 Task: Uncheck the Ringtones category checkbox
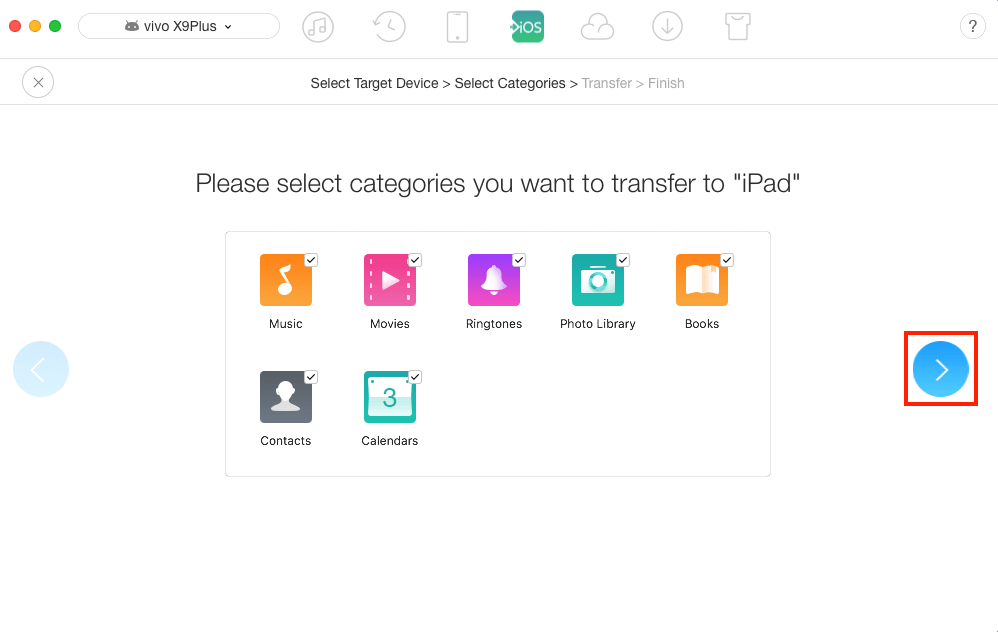(519, 260)
